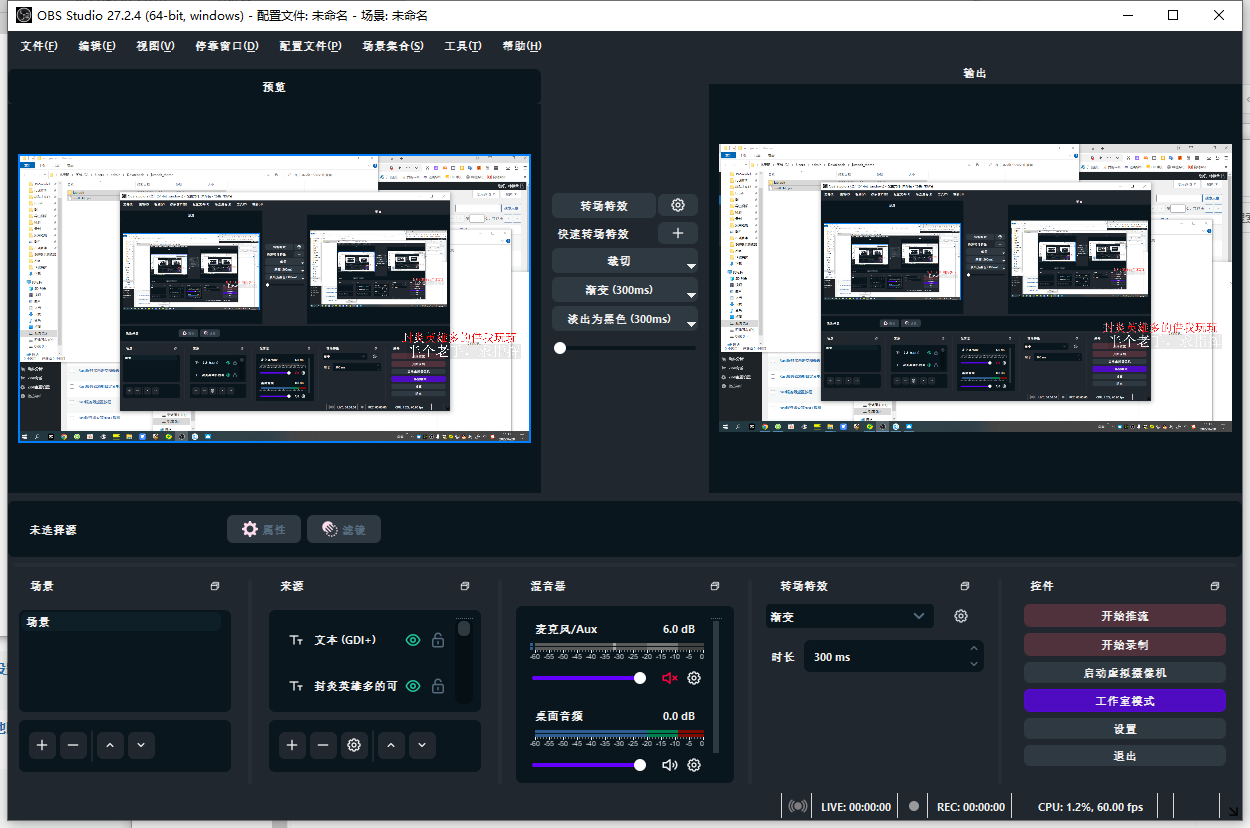
Task: Unmute the 麦克风/Aux channel
Action: 670,678
